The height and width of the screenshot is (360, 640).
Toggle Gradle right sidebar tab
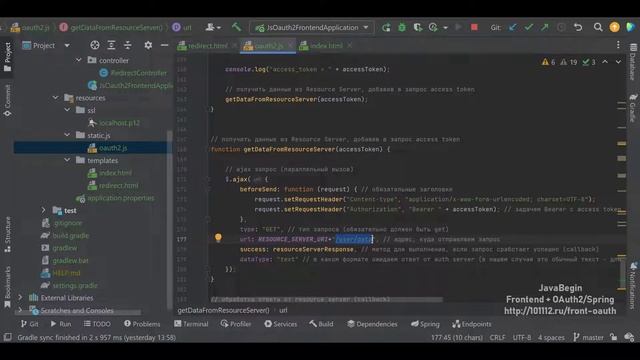[633, 107]
